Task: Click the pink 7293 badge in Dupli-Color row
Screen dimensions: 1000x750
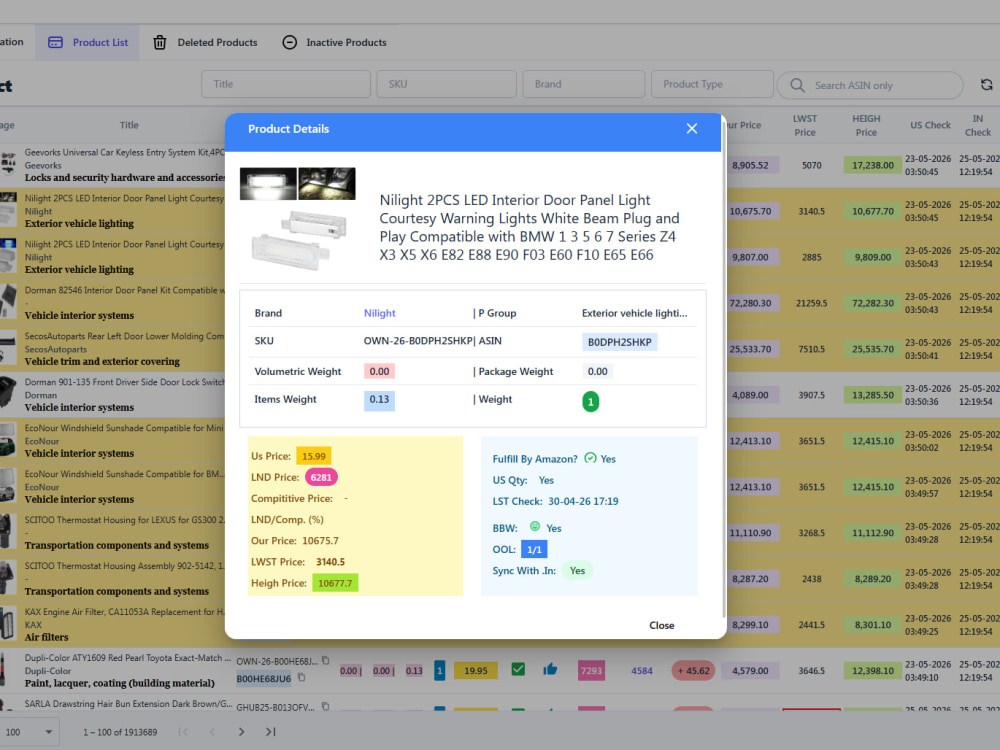Action: coord(591,671)
